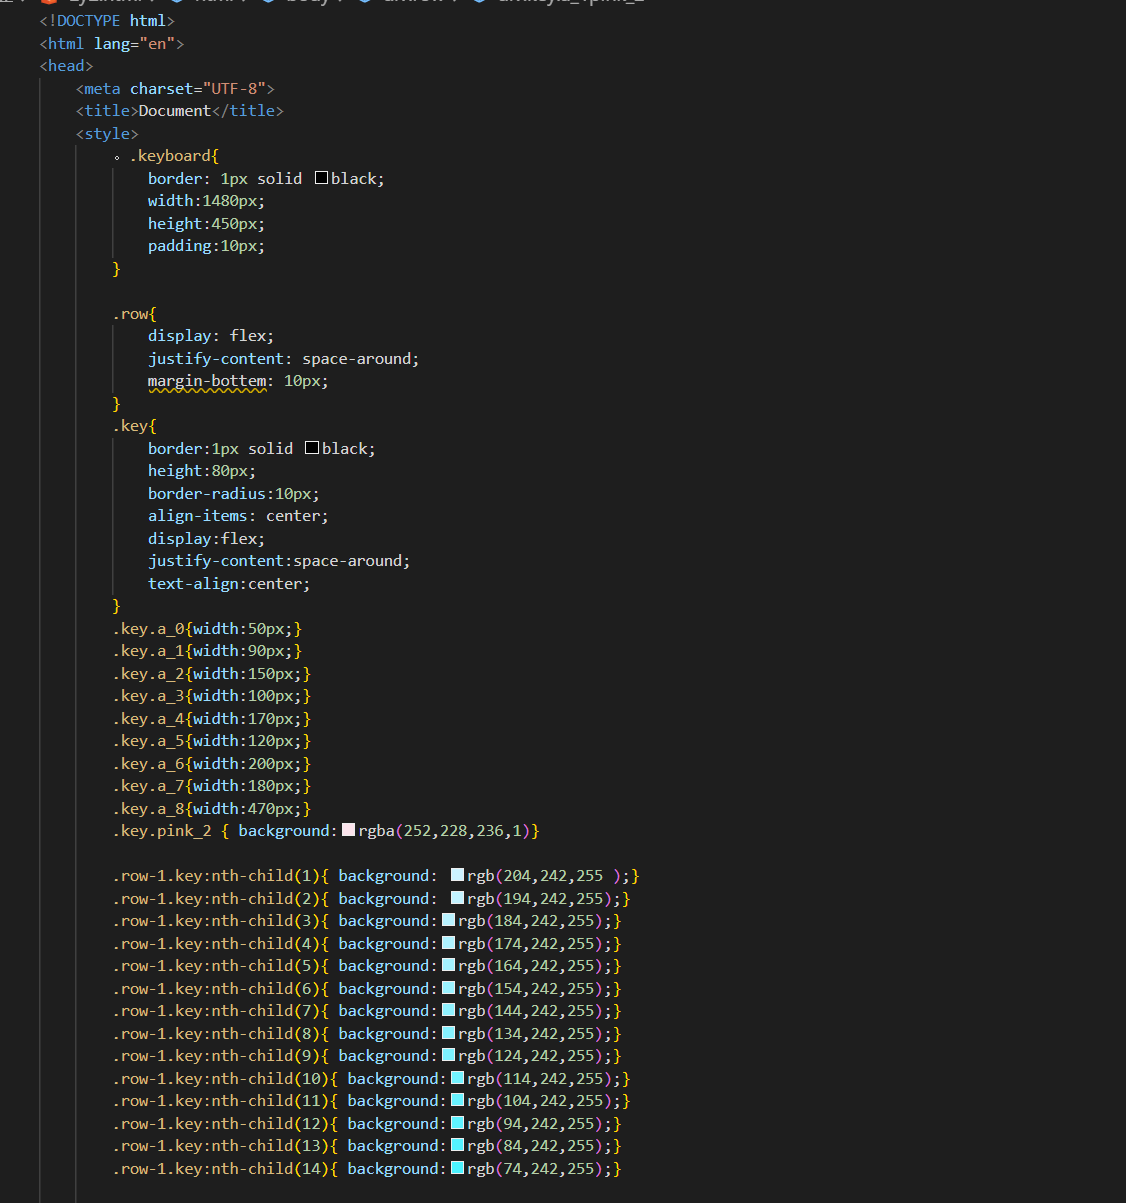Open the color picker for rgb(204,242,255)
The width and height of the screenshot is (1126, 1203).
pyautogui.click(x=456, y=875)
